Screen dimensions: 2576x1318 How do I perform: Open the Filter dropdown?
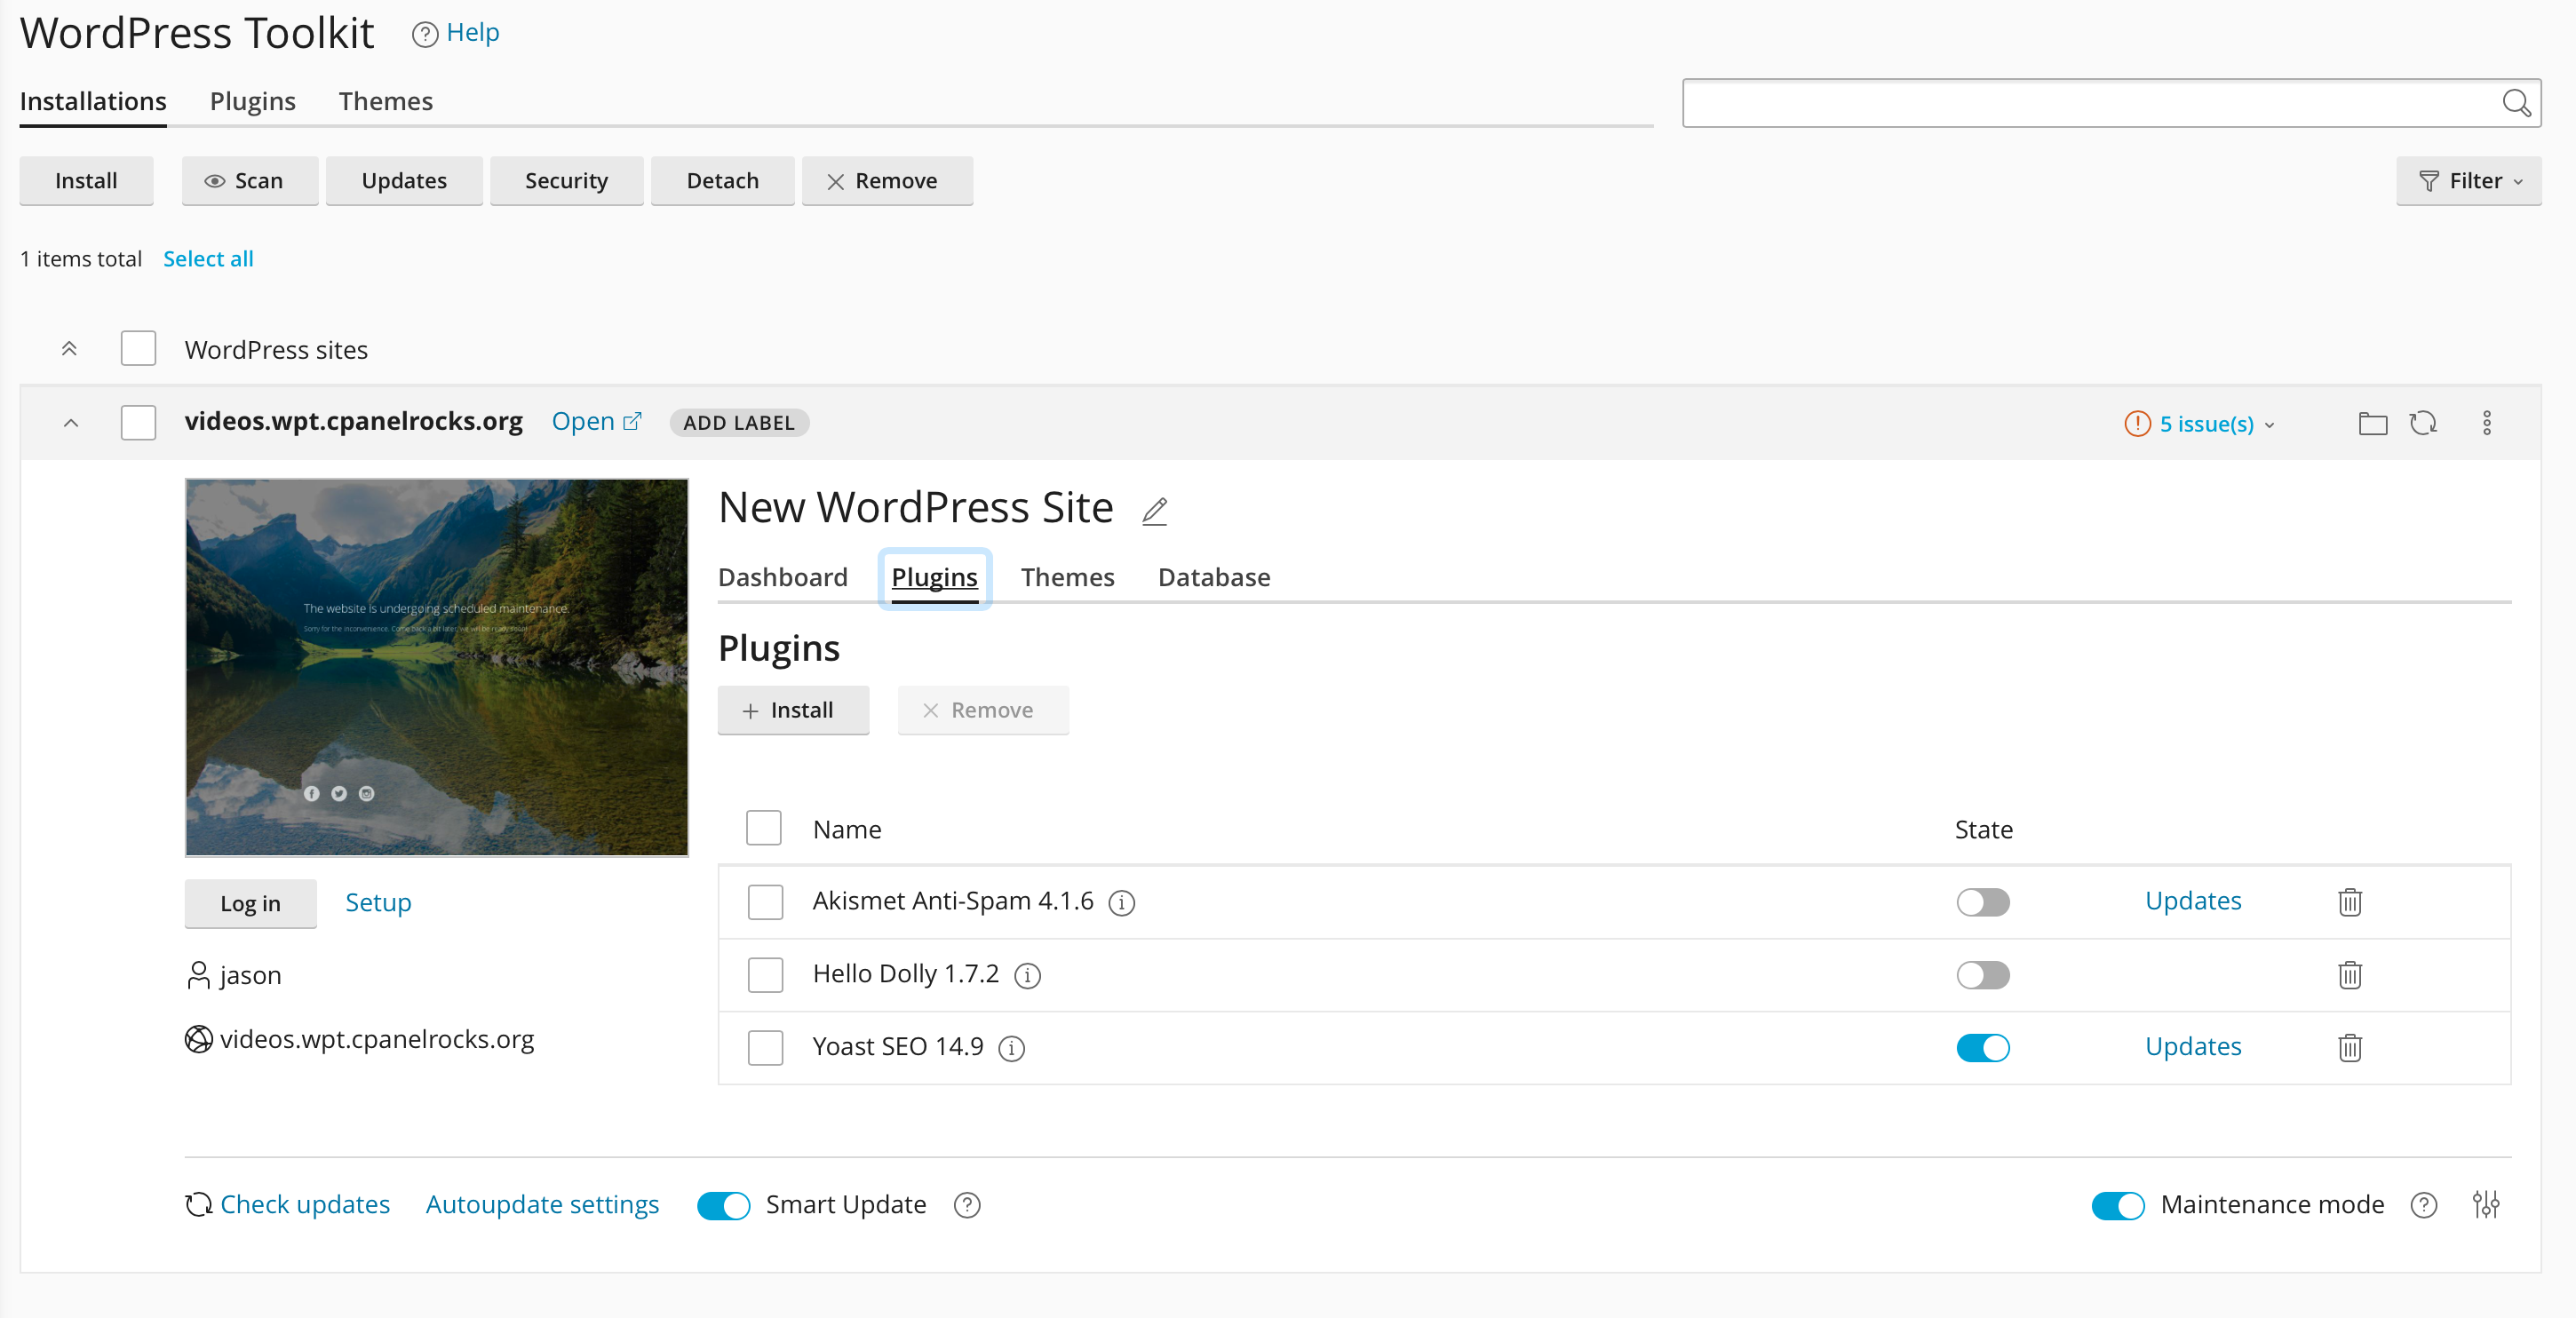pyautogui.click(x=2468, y=181)
